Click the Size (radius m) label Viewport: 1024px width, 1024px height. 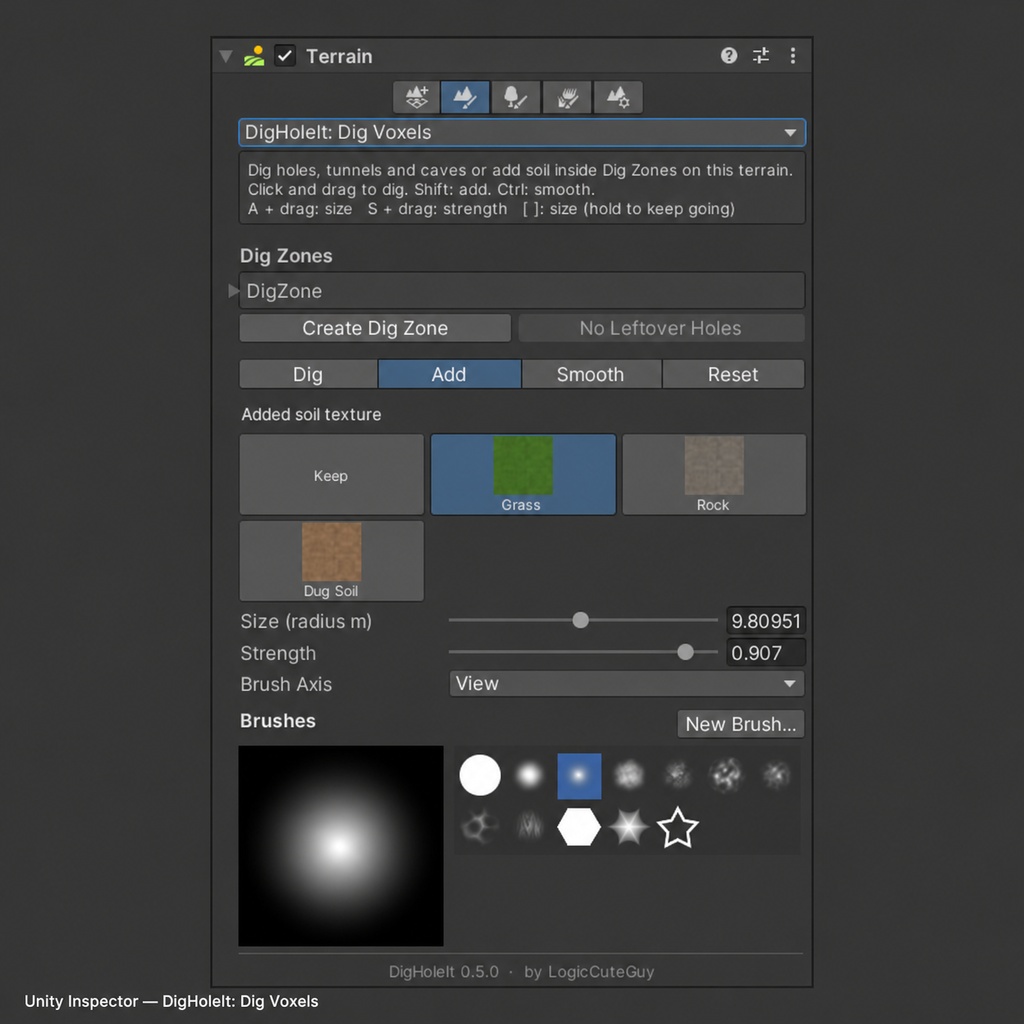click(306, 621)
